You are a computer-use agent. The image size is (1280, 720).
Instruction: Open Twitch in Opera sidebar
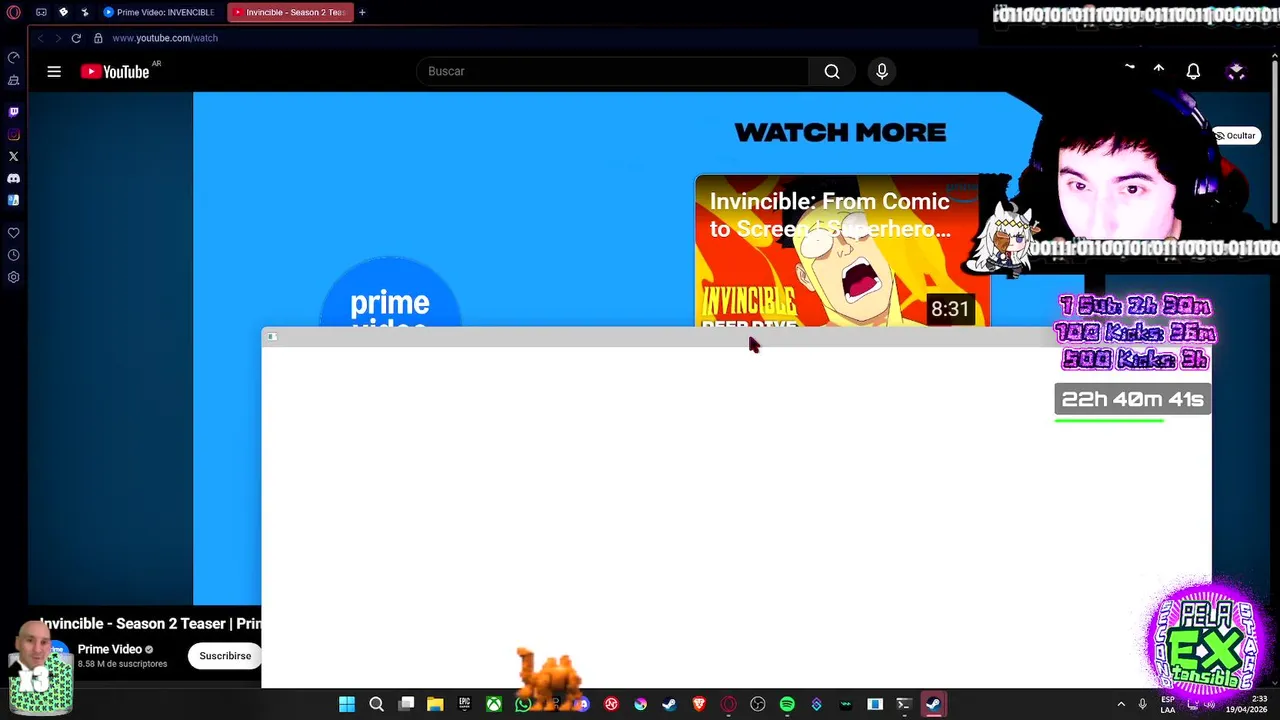14,112
